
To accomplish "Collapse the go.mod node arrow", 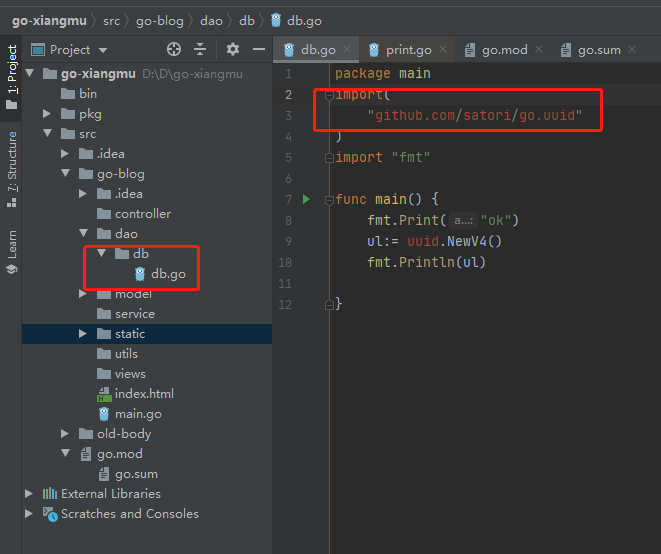I will 66,453.
